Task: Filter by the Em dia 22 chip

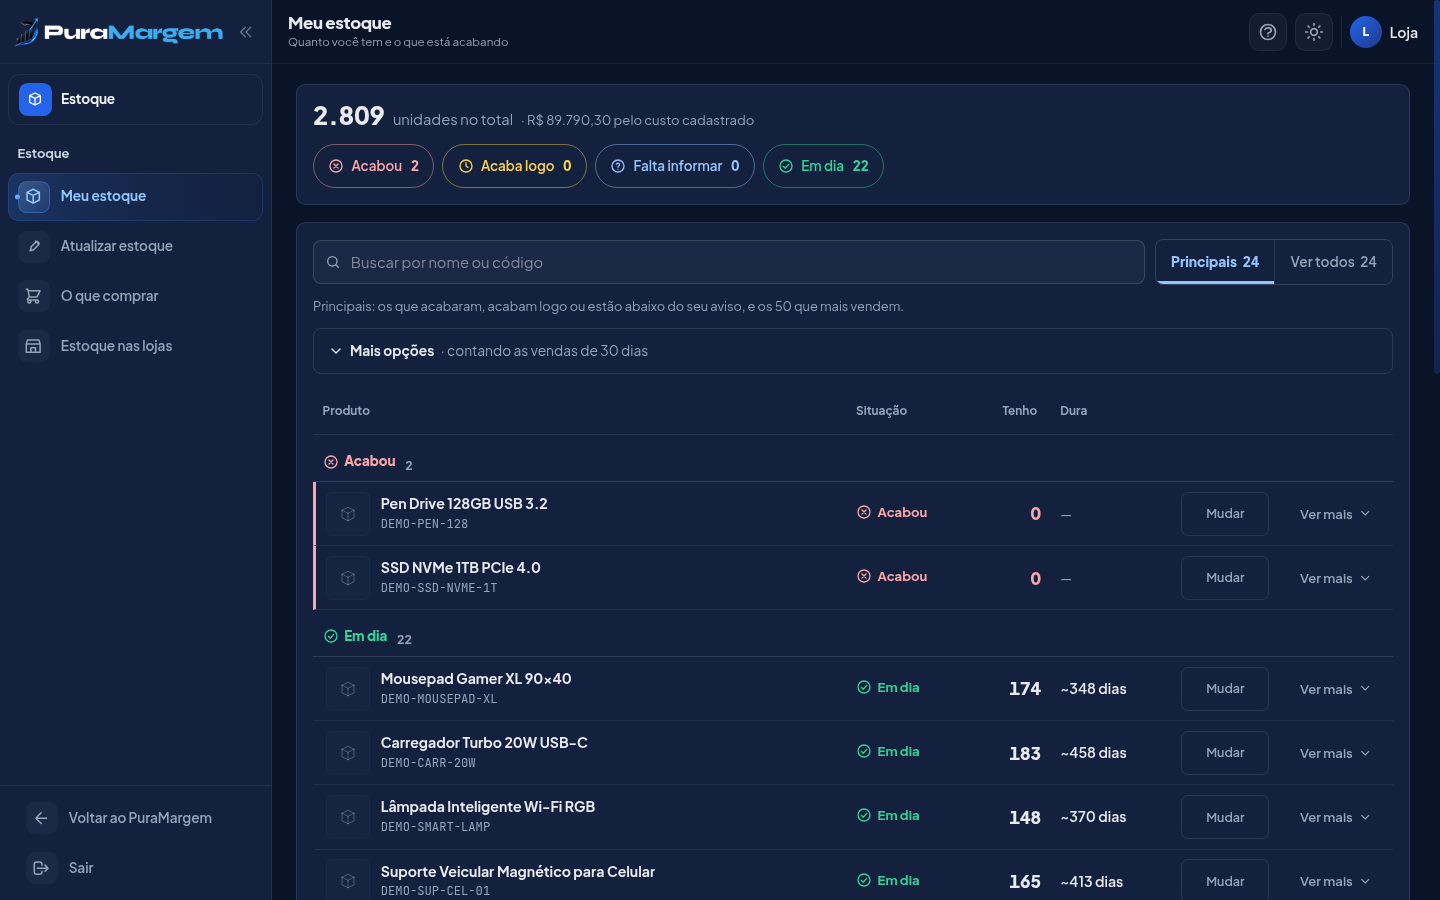Action: click(x=823, y=166)
